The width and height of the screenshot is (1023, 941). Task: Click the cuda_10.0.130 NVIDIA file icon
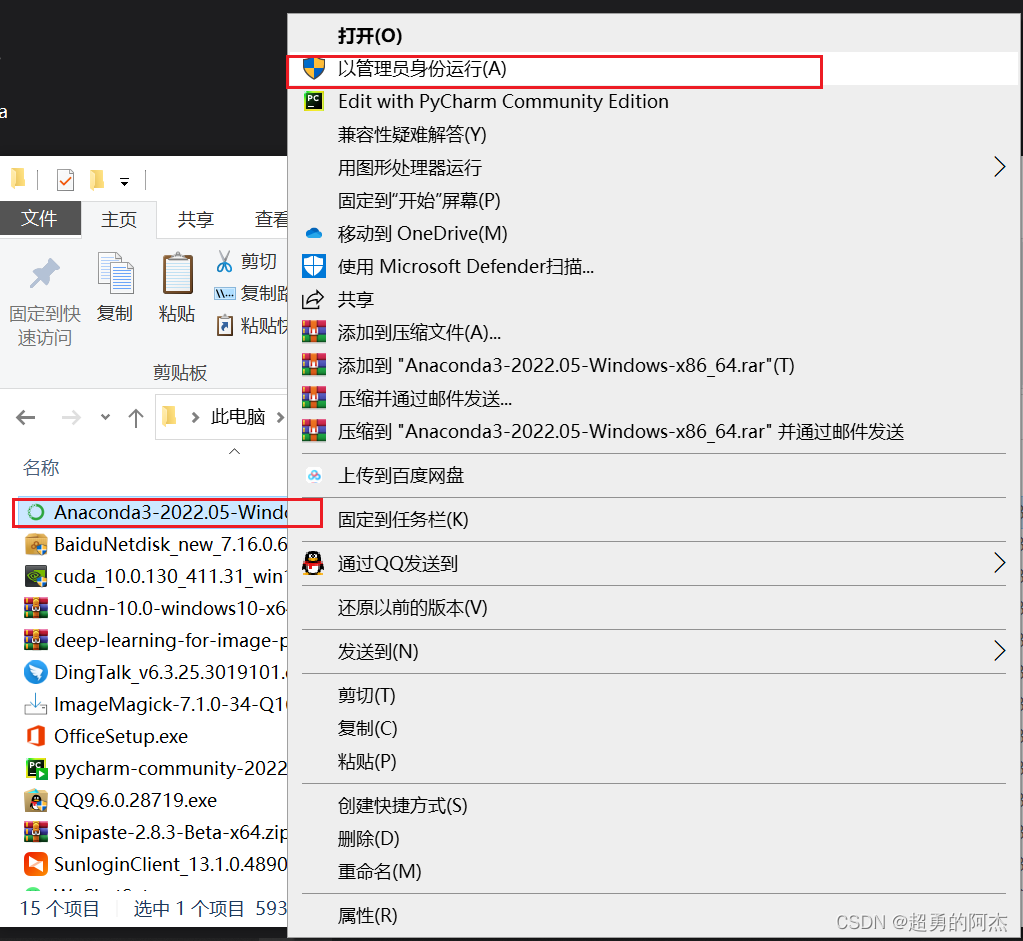[36, 576]
